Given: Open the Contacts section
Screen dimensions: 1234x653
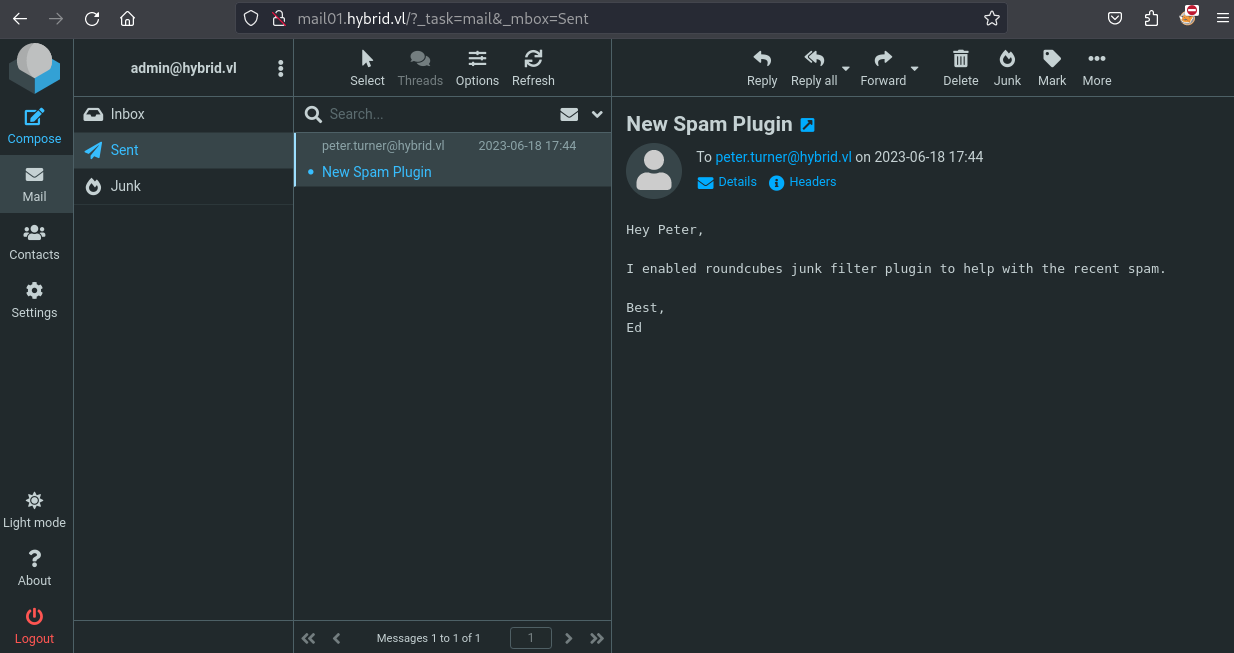Looking at the screenshot, I should click(x=35, y=242).
